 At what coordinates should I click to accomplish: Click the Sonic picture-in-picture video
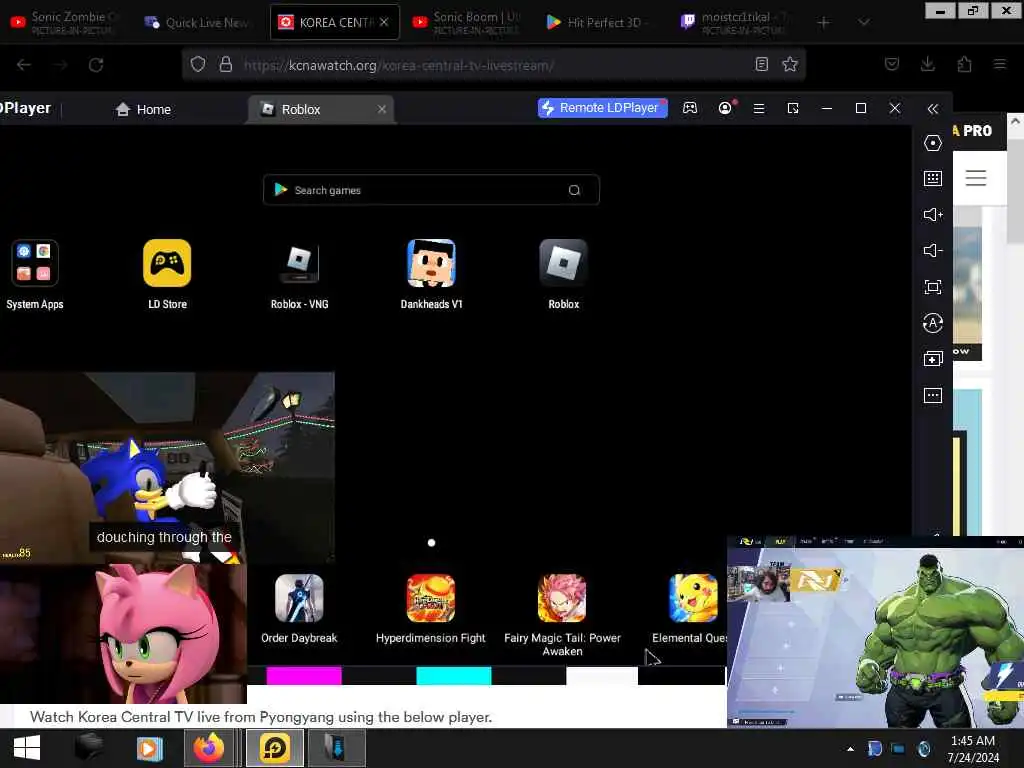pos(167,467)
